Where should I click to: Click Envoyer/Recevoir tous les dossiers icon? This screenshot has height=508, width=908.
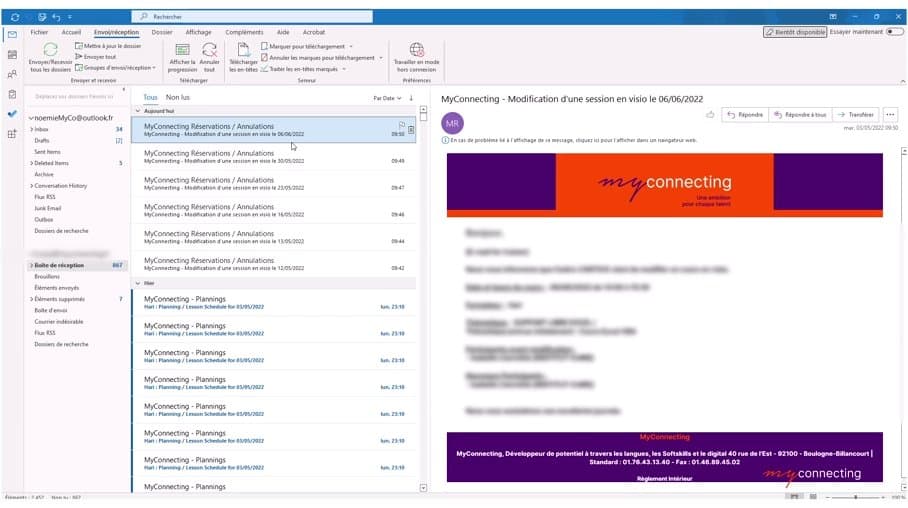(x=50, y=51)
